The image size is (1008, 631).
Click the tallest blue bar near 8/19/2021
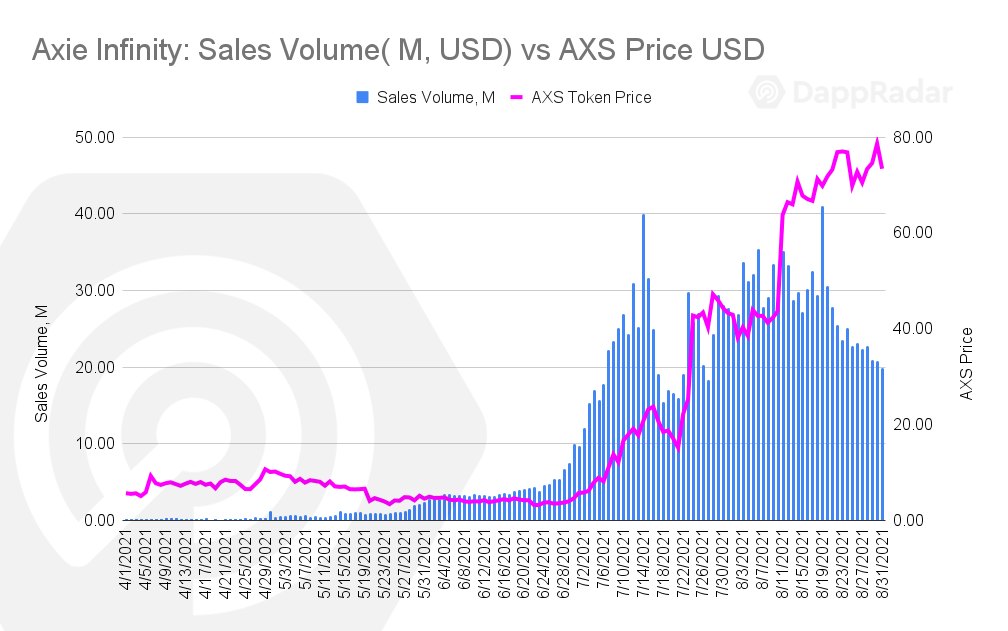[822, 363]
